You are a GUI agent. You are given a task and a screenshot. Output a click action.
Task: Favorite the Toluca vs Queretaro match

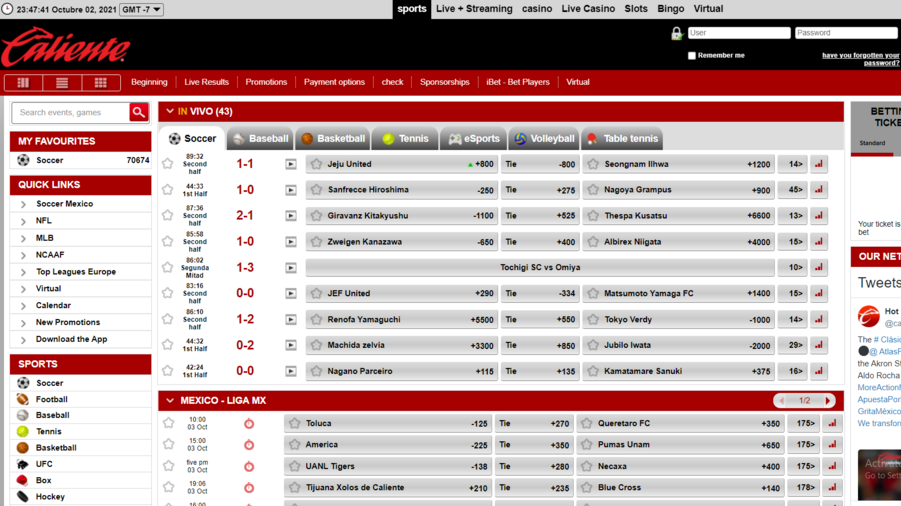[x=168, y=423]
